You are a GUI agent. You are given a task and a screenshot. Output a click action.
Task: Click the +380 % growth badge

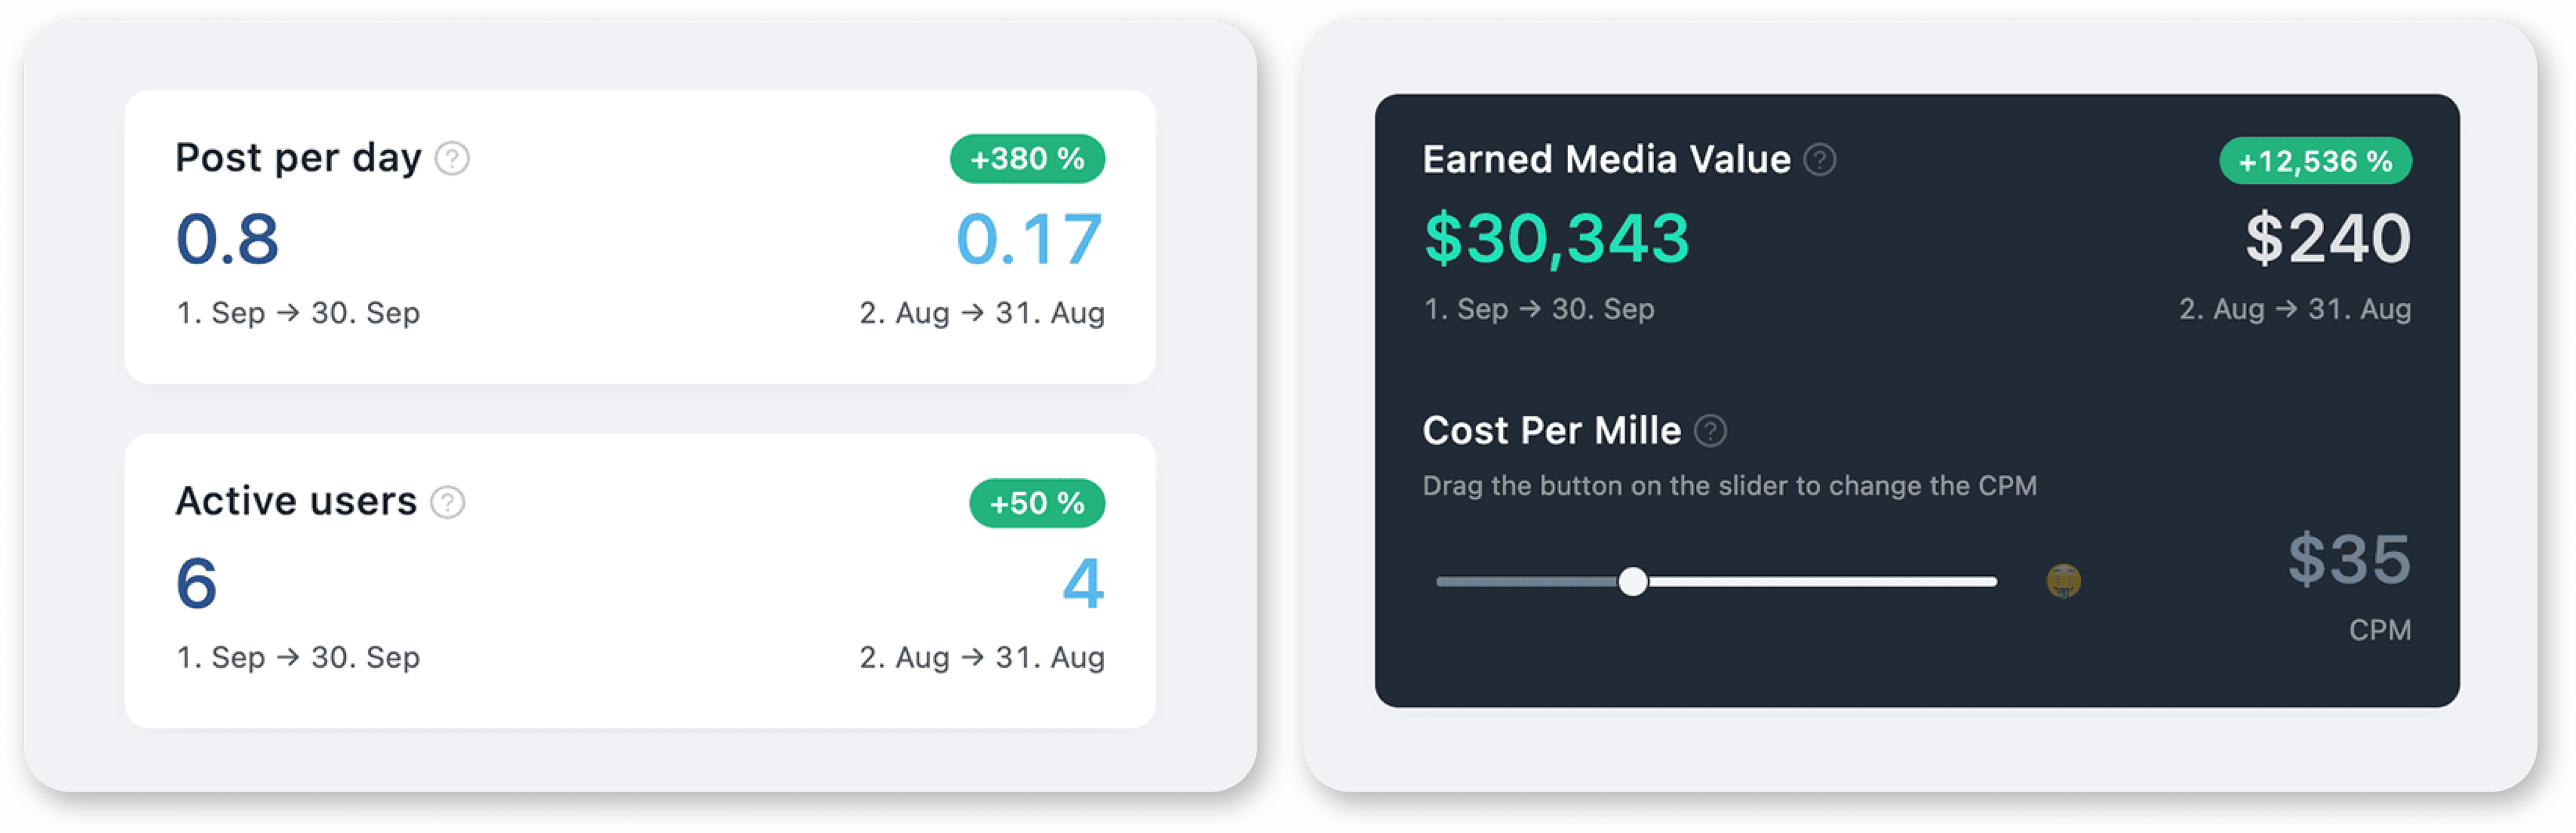click(x=1027, y=159)
